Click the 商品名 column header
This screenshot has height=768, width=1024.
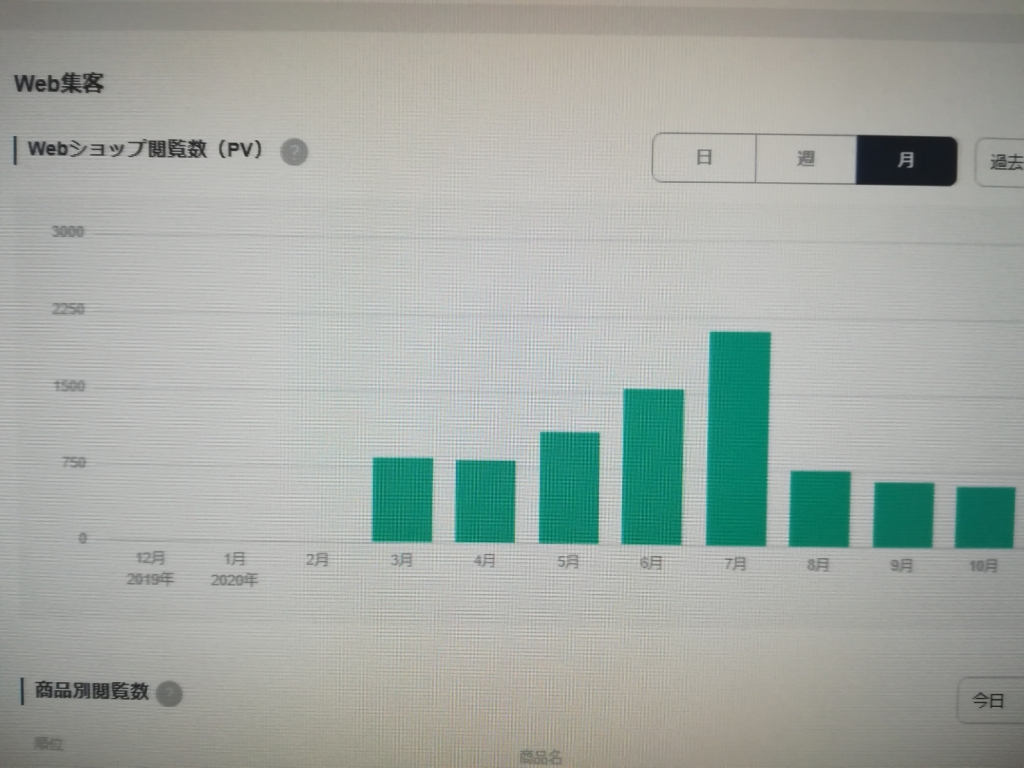click(x=541, y=757)
